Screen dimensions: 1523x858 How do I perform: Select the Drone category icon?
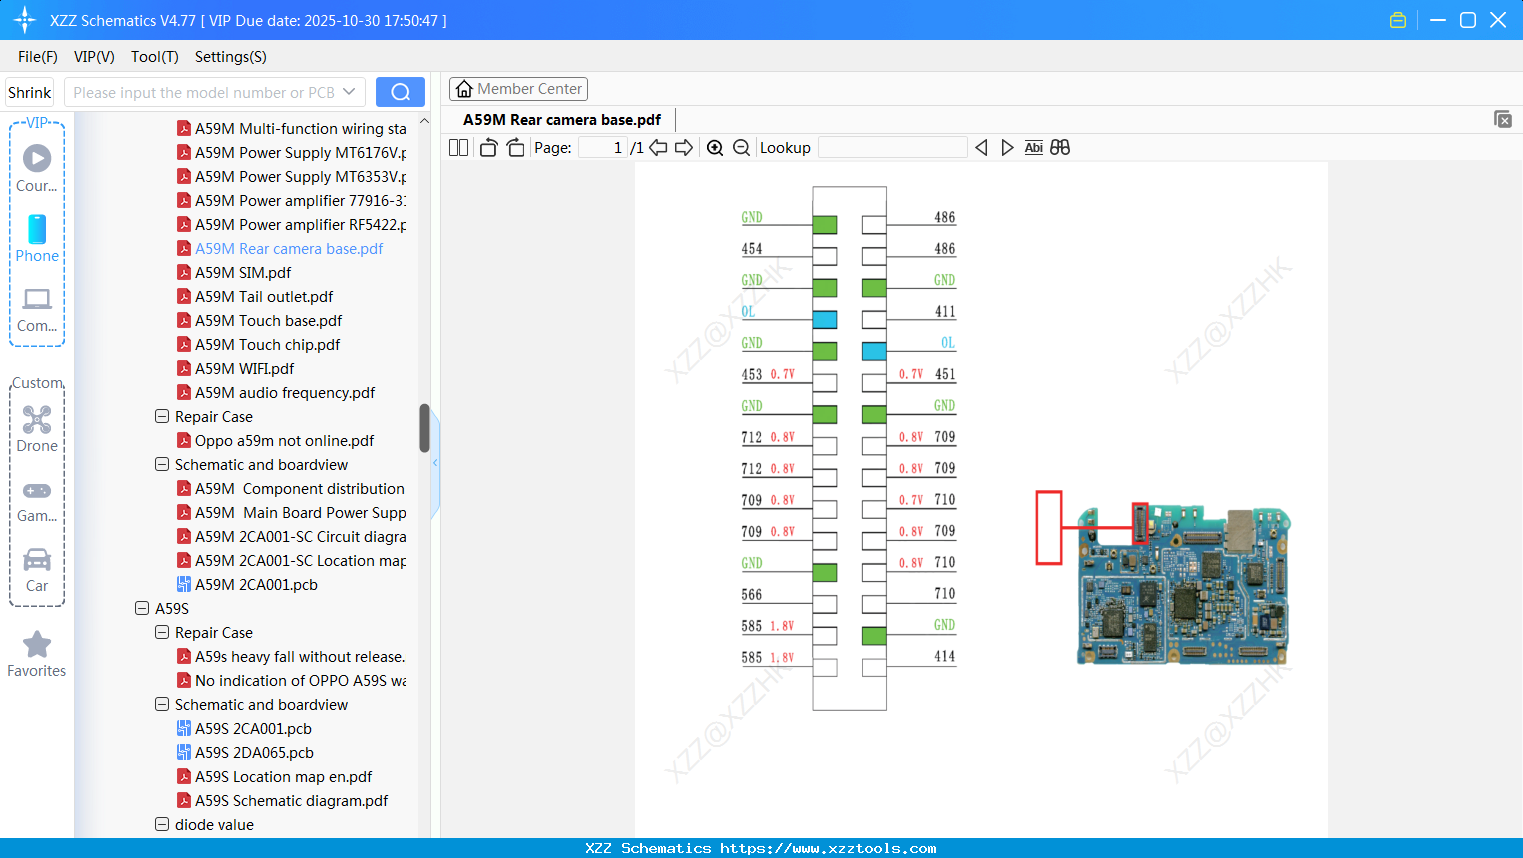[37, 428]
